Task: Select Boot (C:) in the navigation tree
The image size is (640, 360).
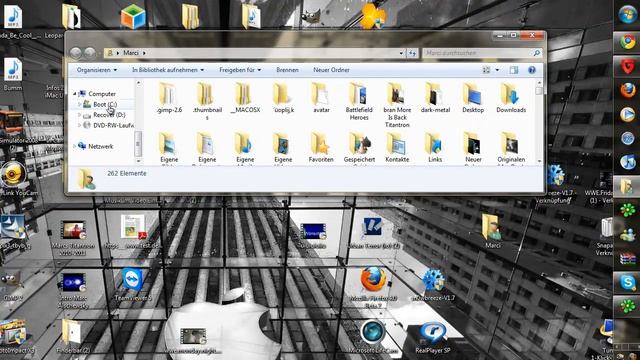Action: [104, 104]
